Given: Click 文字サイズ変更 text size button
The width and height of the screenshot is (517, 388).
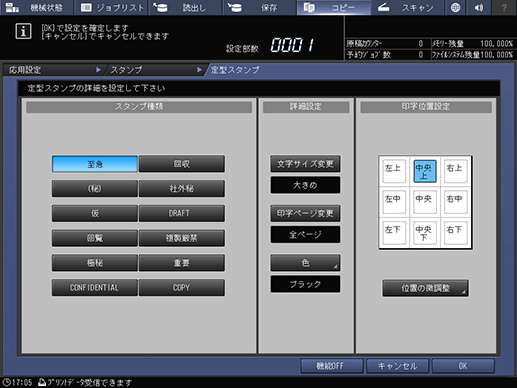Looking at the screenshot, I should coord(305,164).
